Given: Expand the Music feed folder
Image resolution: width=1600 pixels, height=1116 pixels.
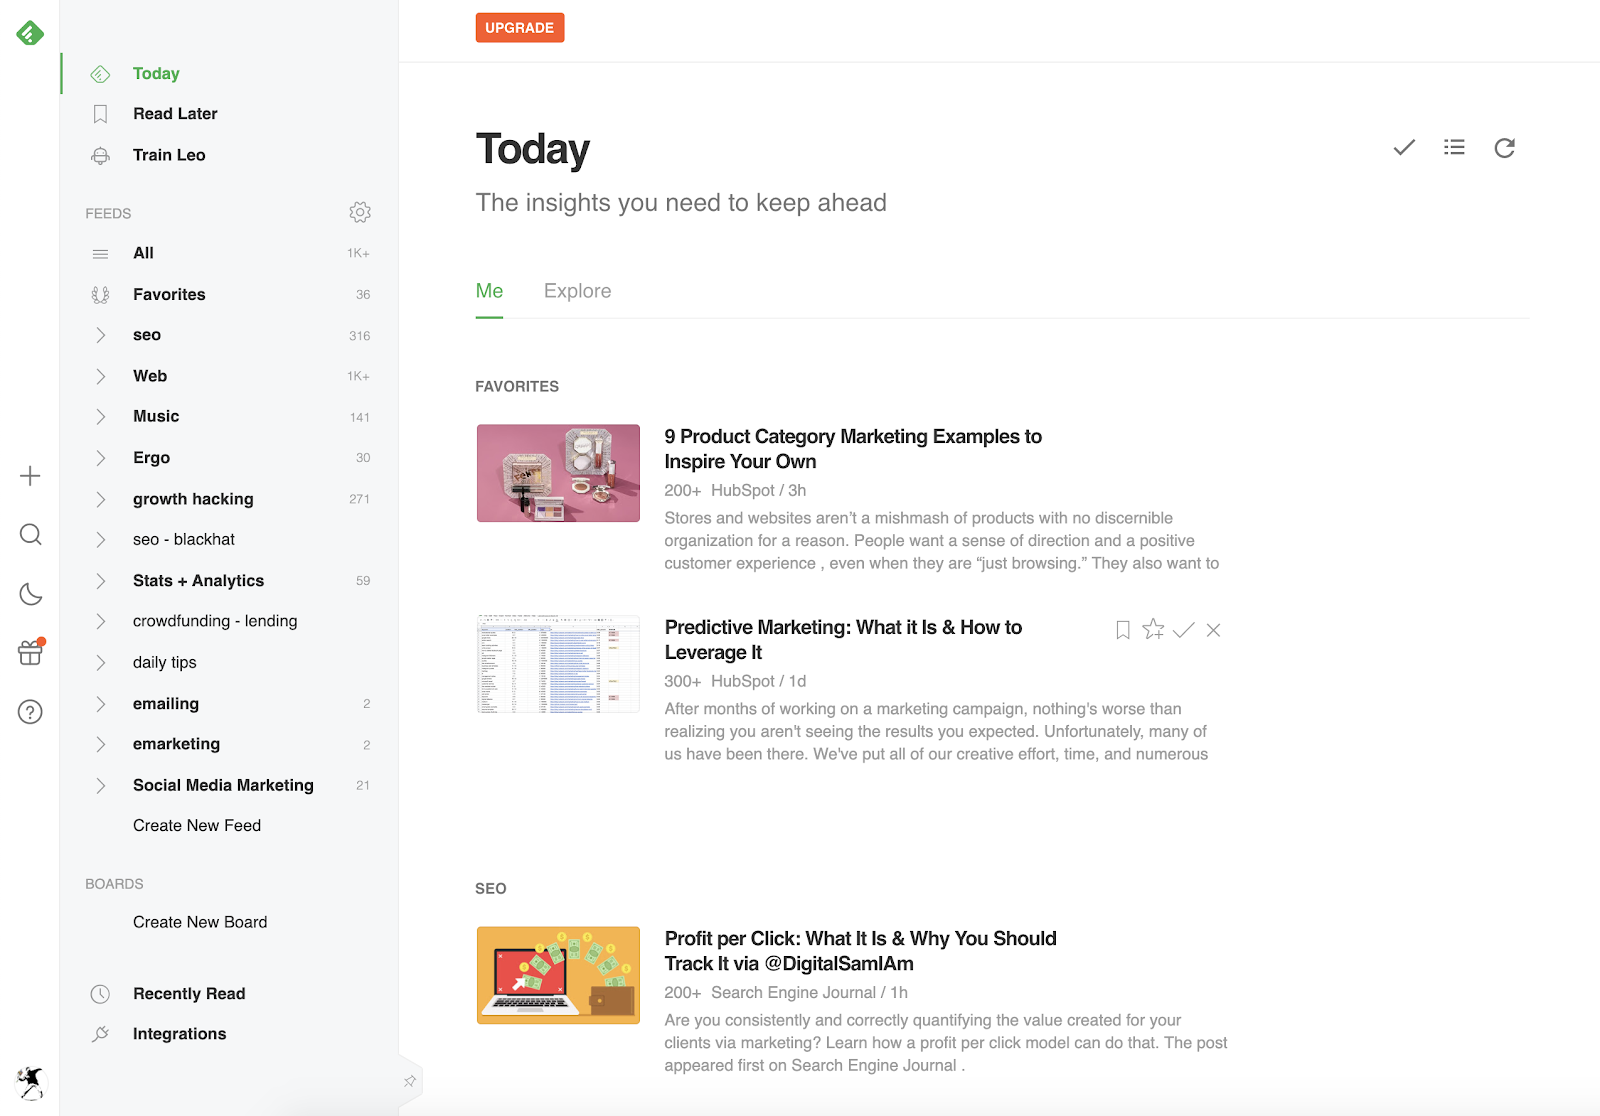Looking at the screenshot, I should click(100, 417).
